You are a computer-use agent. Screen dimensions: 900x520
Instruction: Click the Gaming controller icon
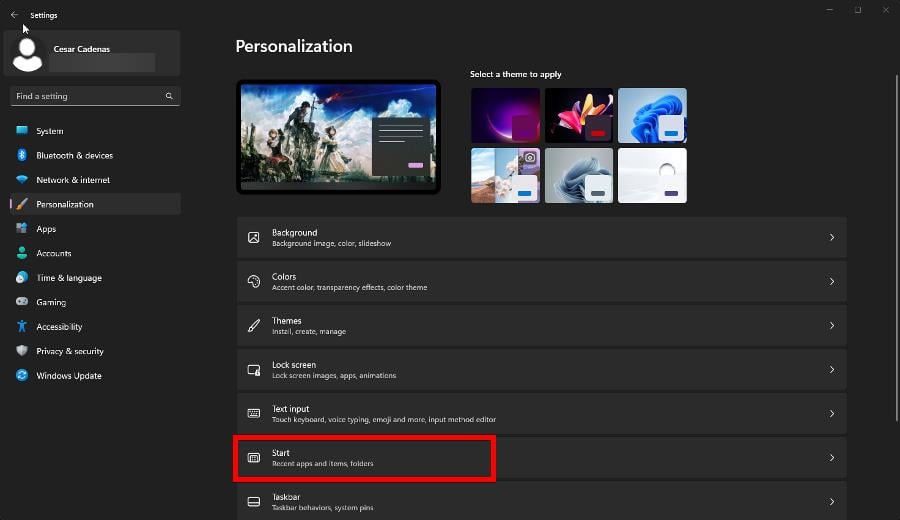click(x=22, y=301)
